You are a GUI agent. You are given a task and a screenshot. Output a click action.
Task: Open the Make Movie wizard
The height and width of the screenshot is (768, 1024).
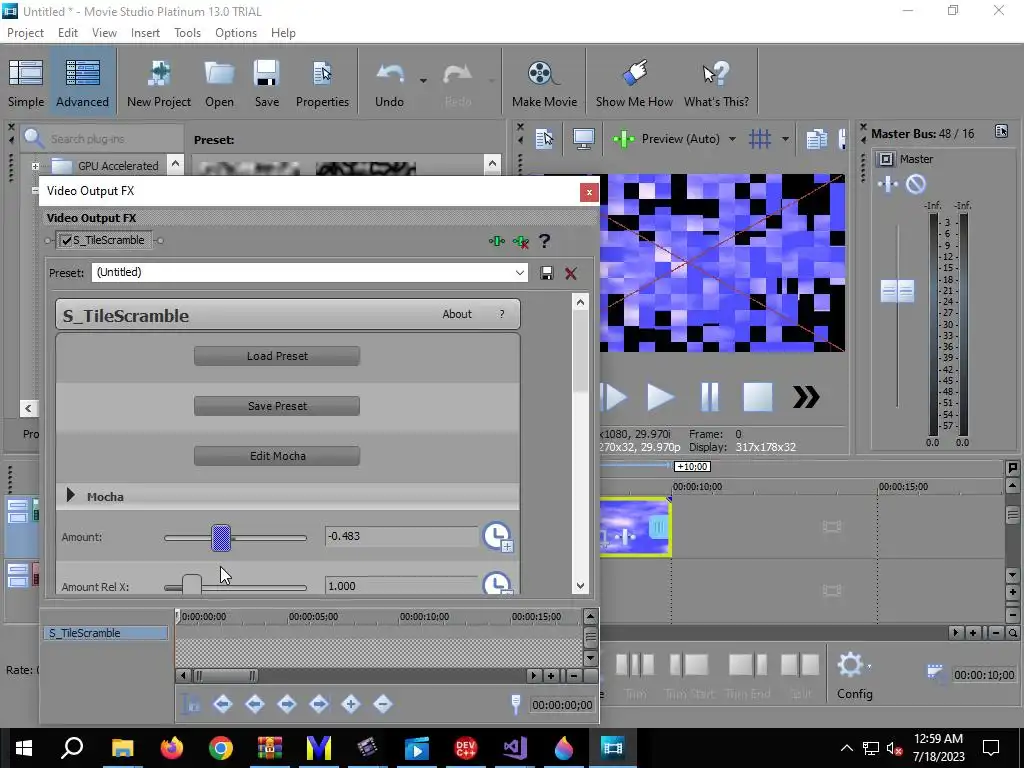(544, 84)
